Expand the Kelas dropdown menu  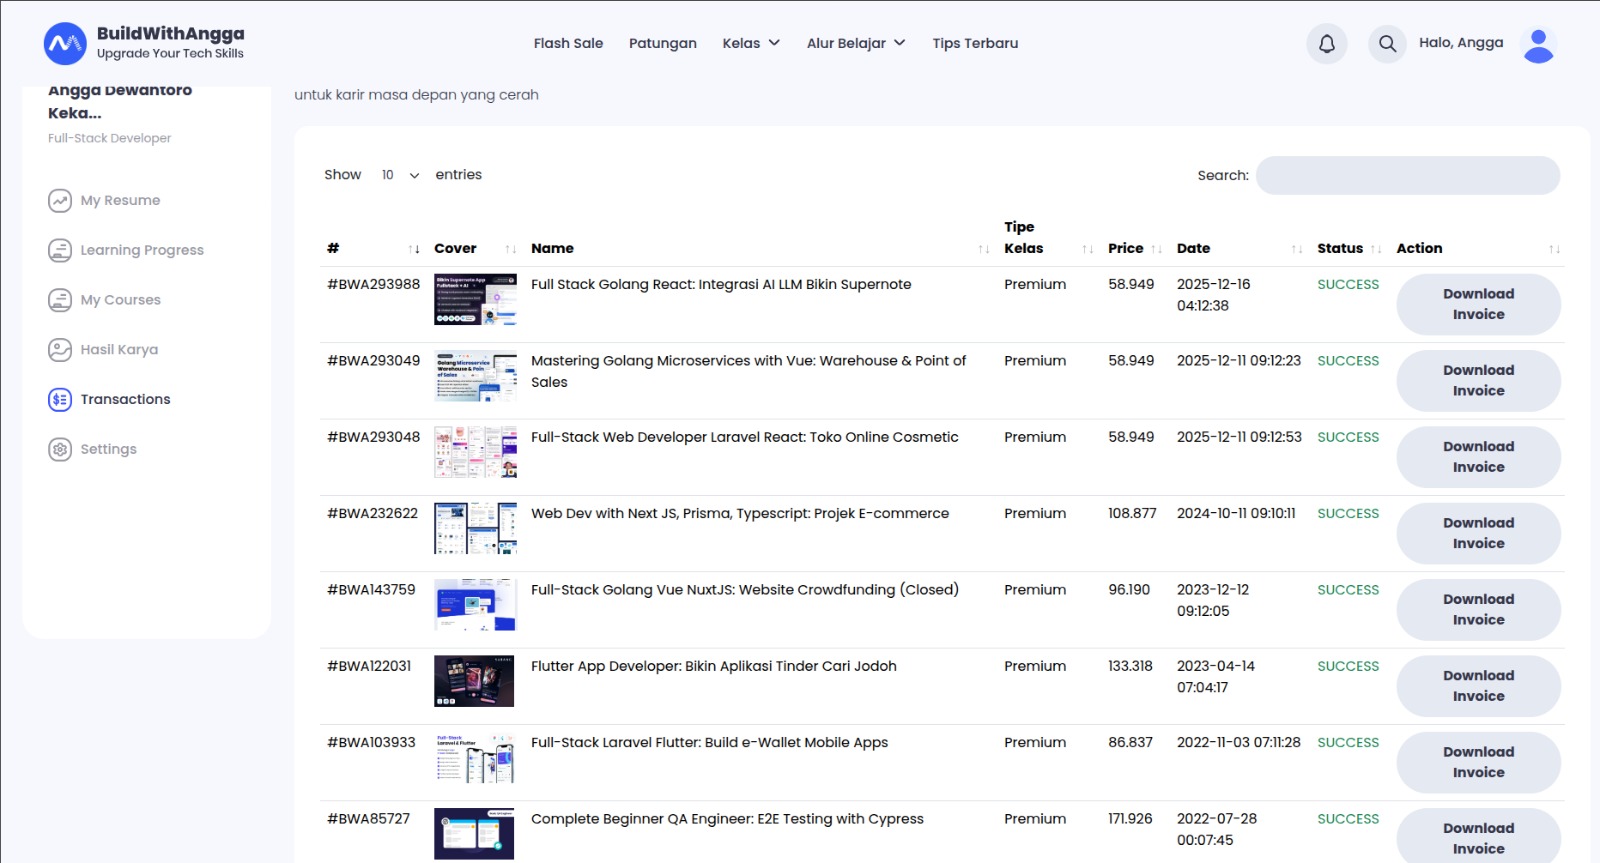tap(751, 44)
